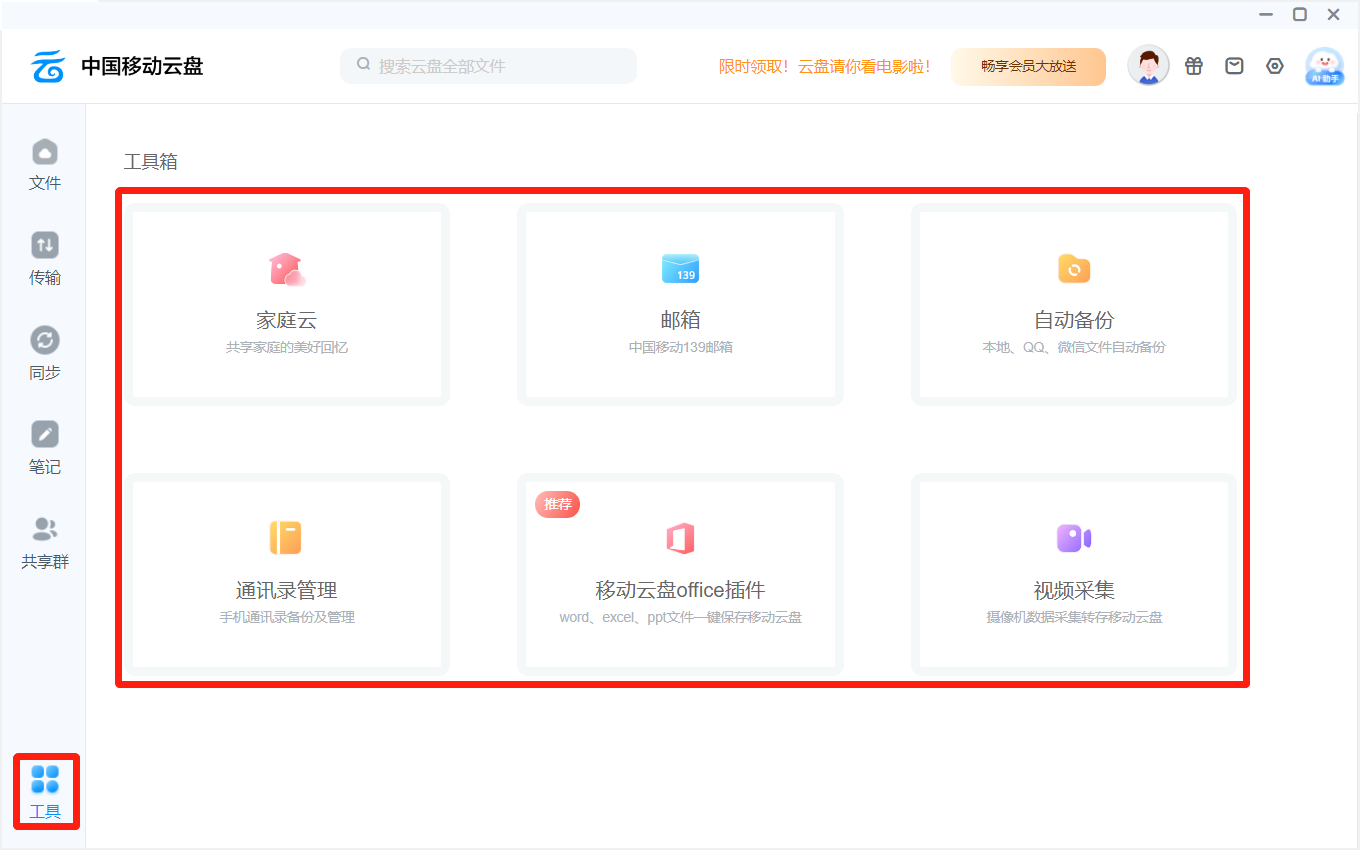1360x850 pixels.
Task: Click the office plugin icon
Action: [680, 538]
